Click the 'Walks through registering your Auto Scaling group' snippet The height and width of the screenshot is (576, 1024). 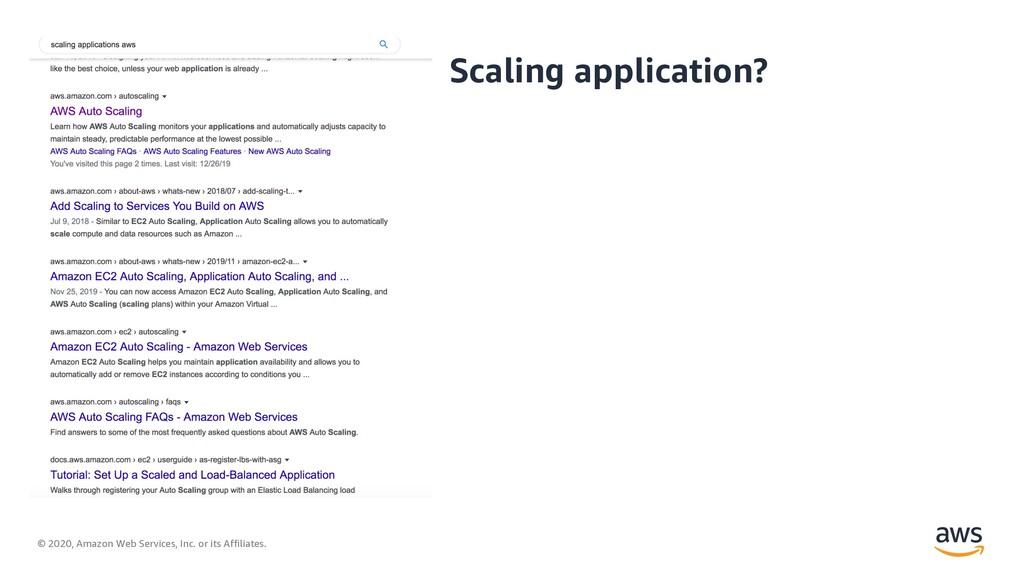pos(202,490)
